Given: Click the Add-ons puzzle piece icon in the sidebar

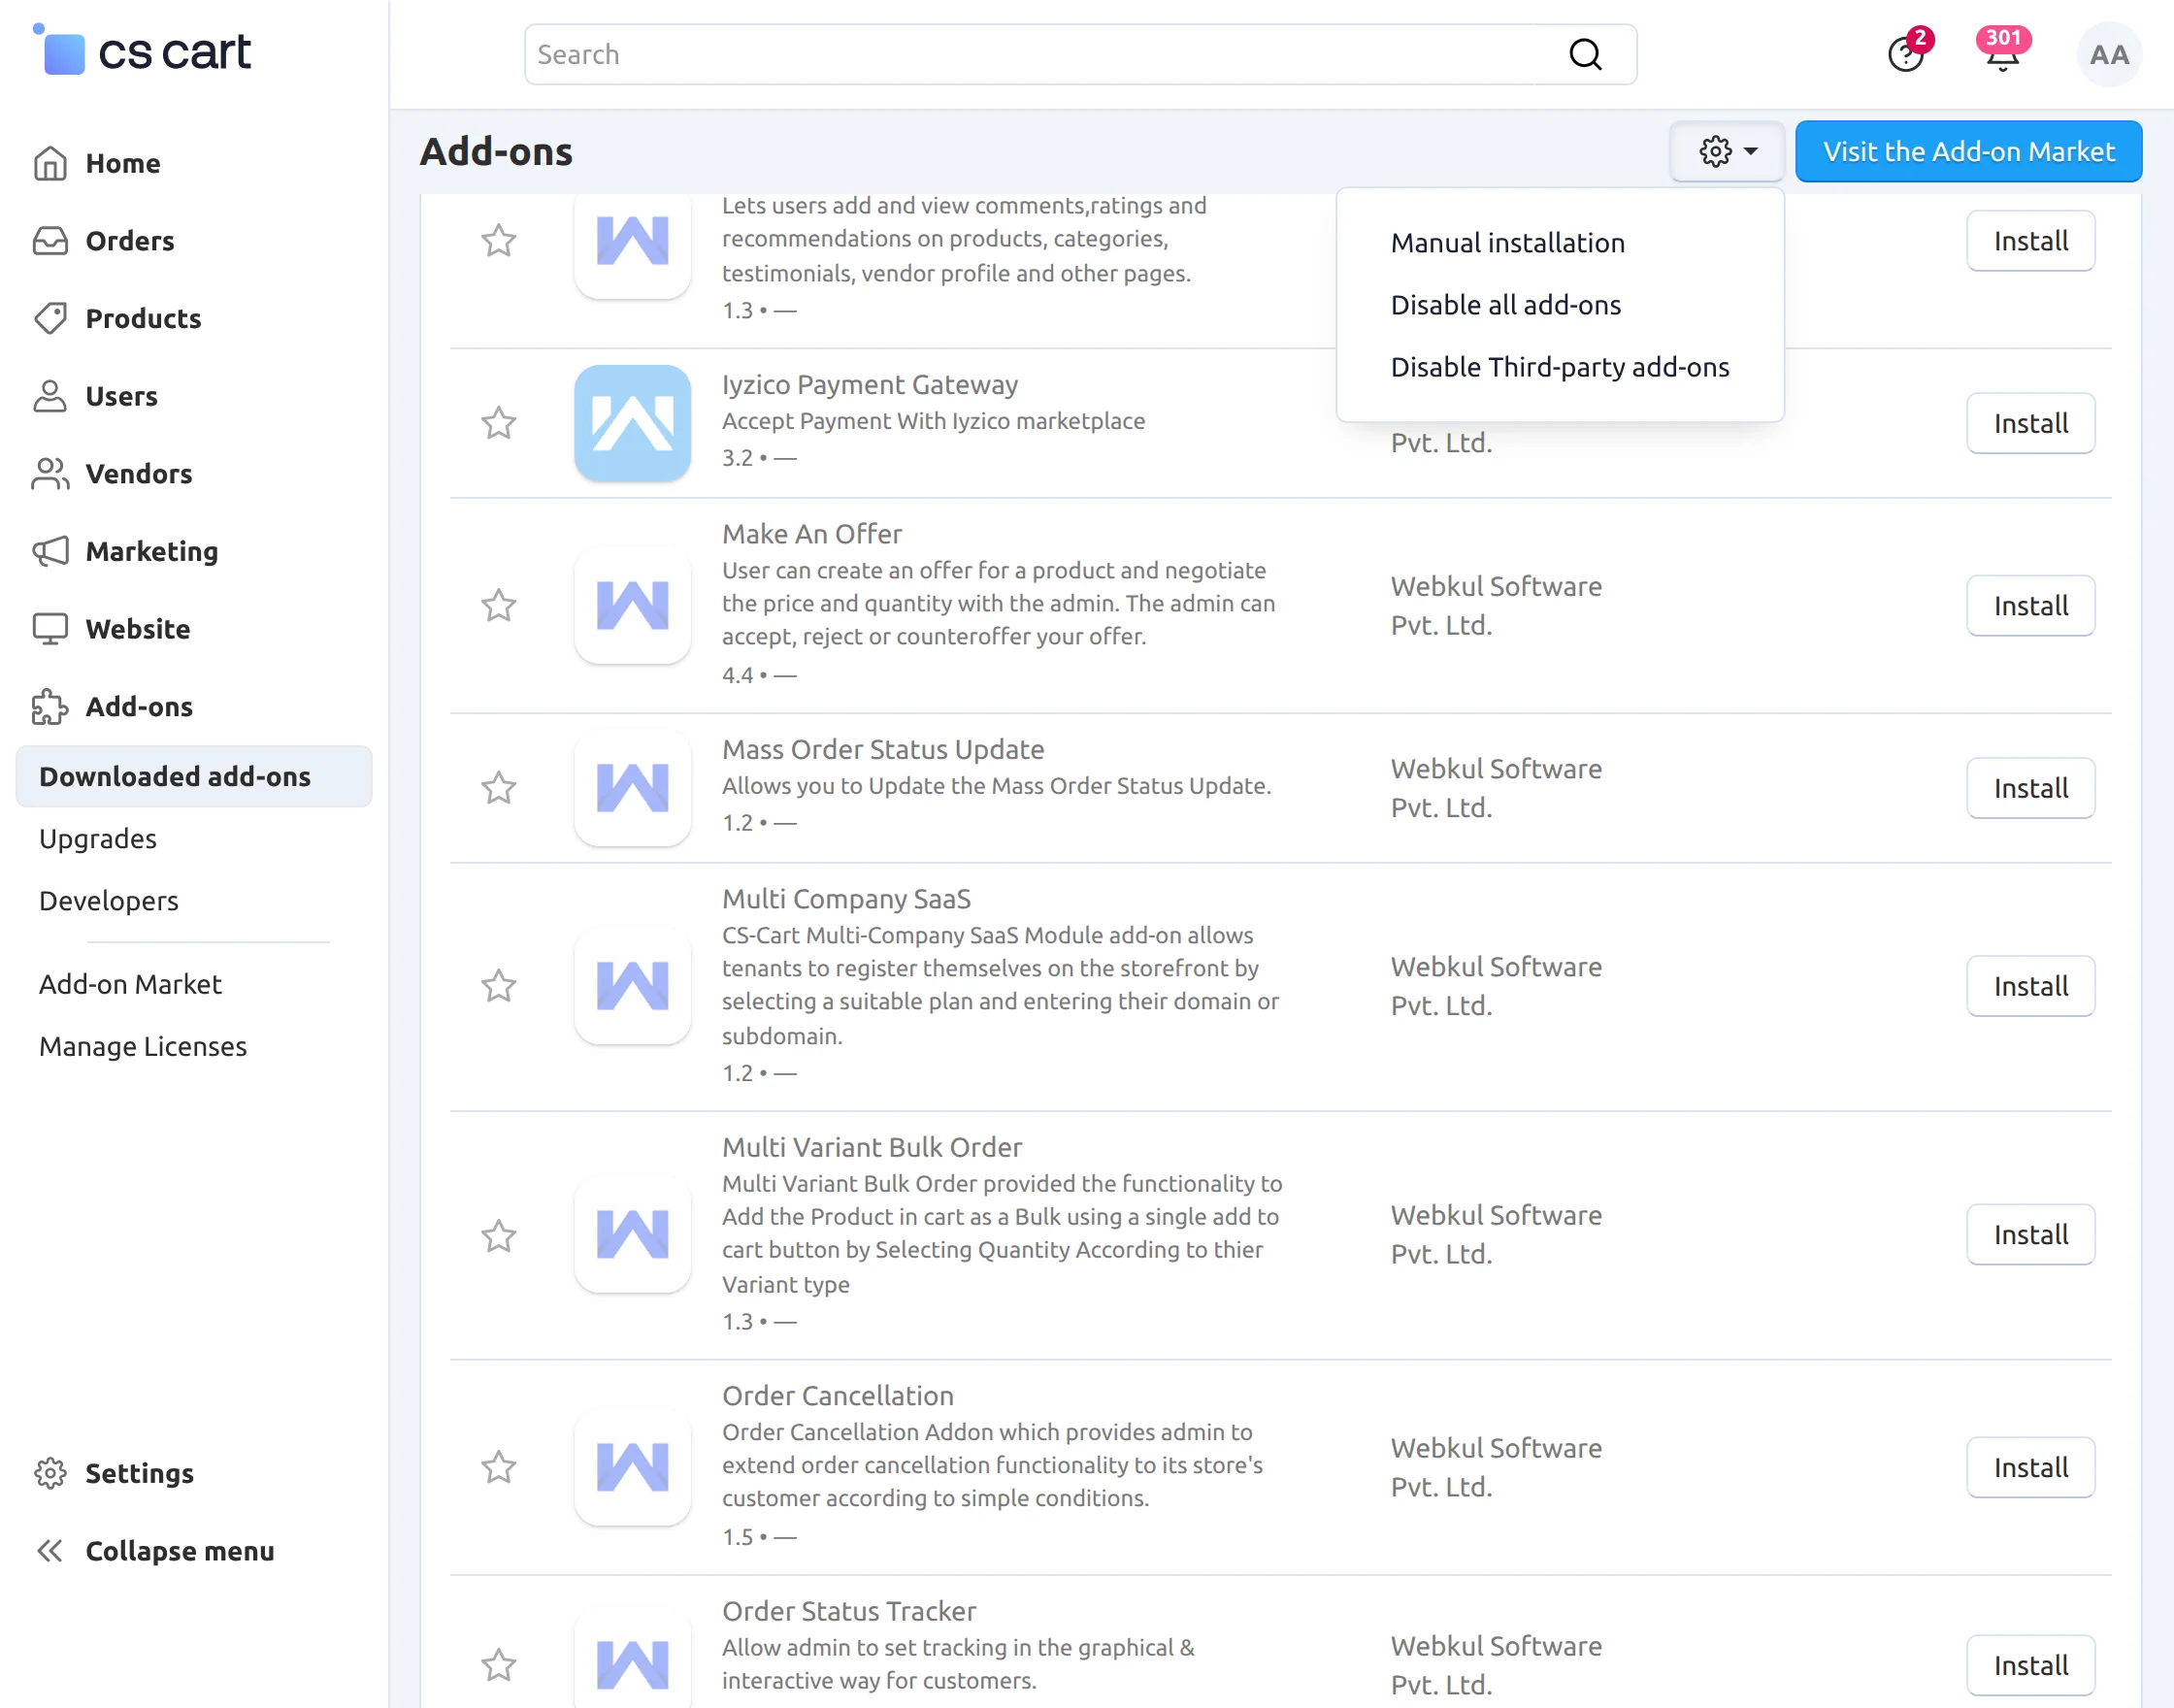Looking at the screenshot, I should click(x=50, y=707).
